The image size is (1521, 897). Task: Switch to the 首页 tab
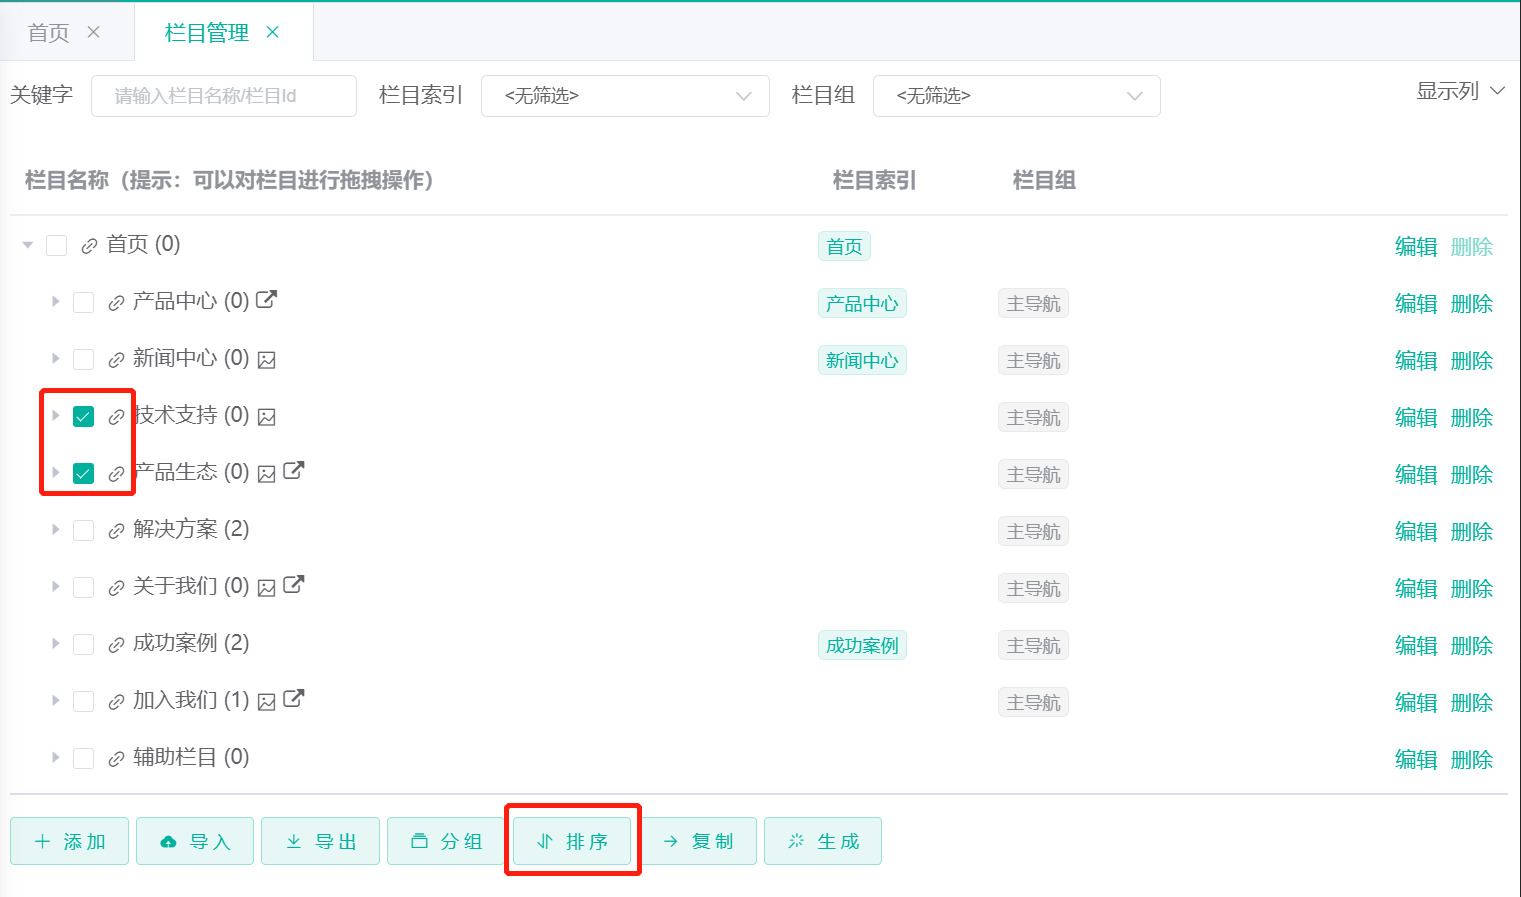tap(48, 33)
